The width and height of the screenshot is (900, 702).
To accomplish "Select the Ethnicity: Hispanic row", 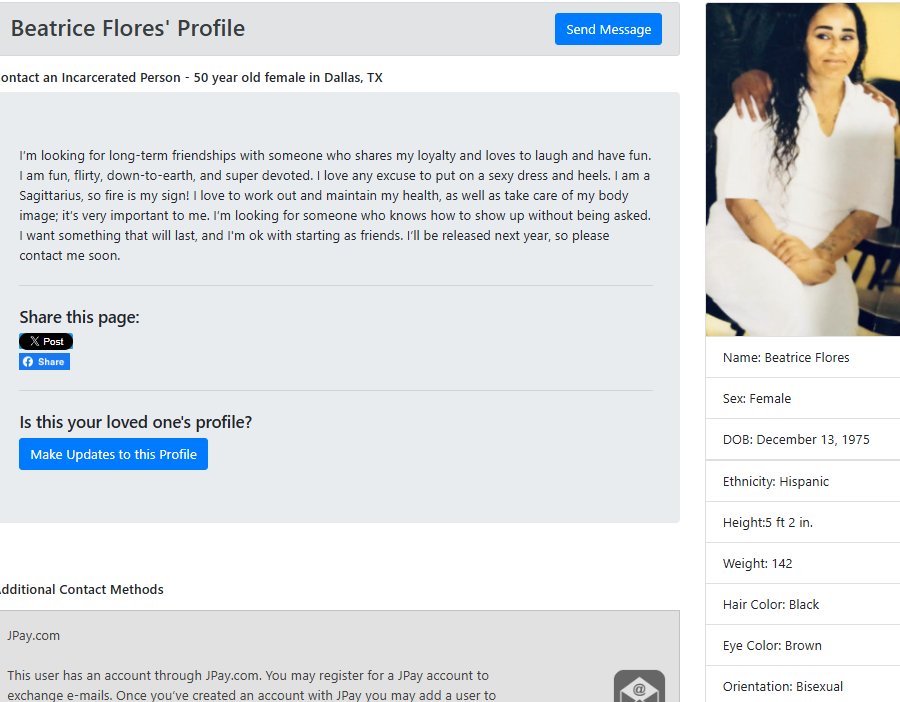I will (802, 482).
